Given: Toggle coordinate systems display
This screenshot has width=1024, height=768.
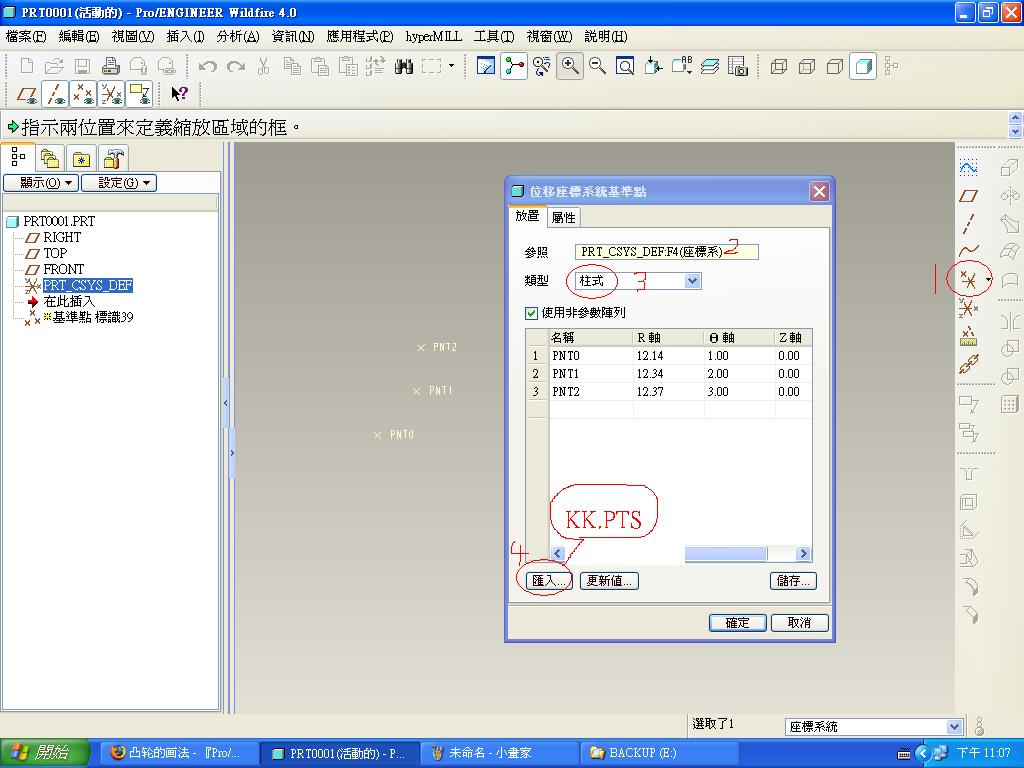Looking at the screenshot, I should (x=112, y=94).
